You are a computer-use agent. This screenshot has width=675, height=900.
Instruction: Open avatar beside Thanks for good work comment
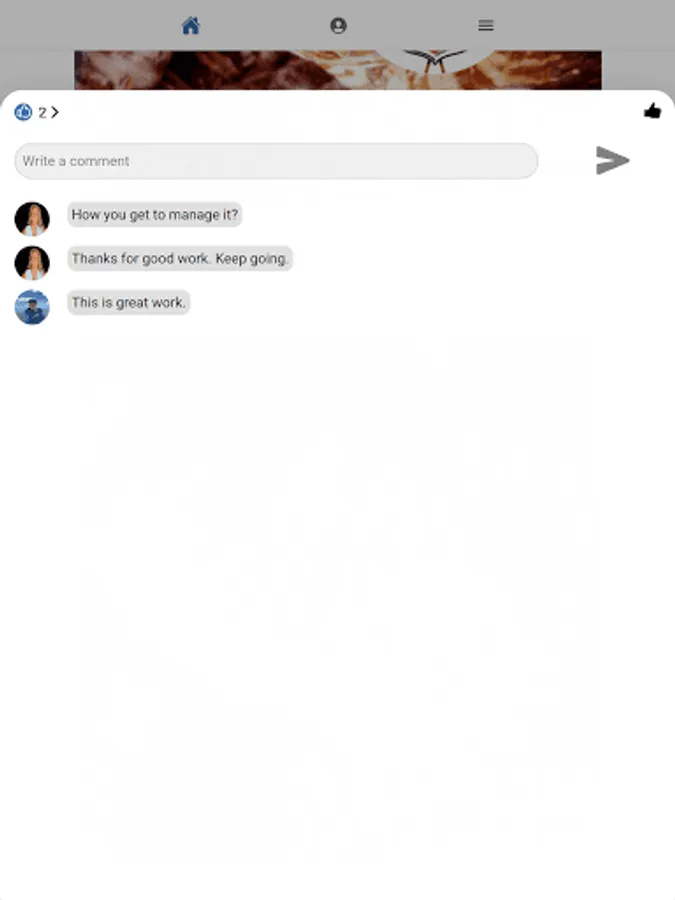coord(32,263)
